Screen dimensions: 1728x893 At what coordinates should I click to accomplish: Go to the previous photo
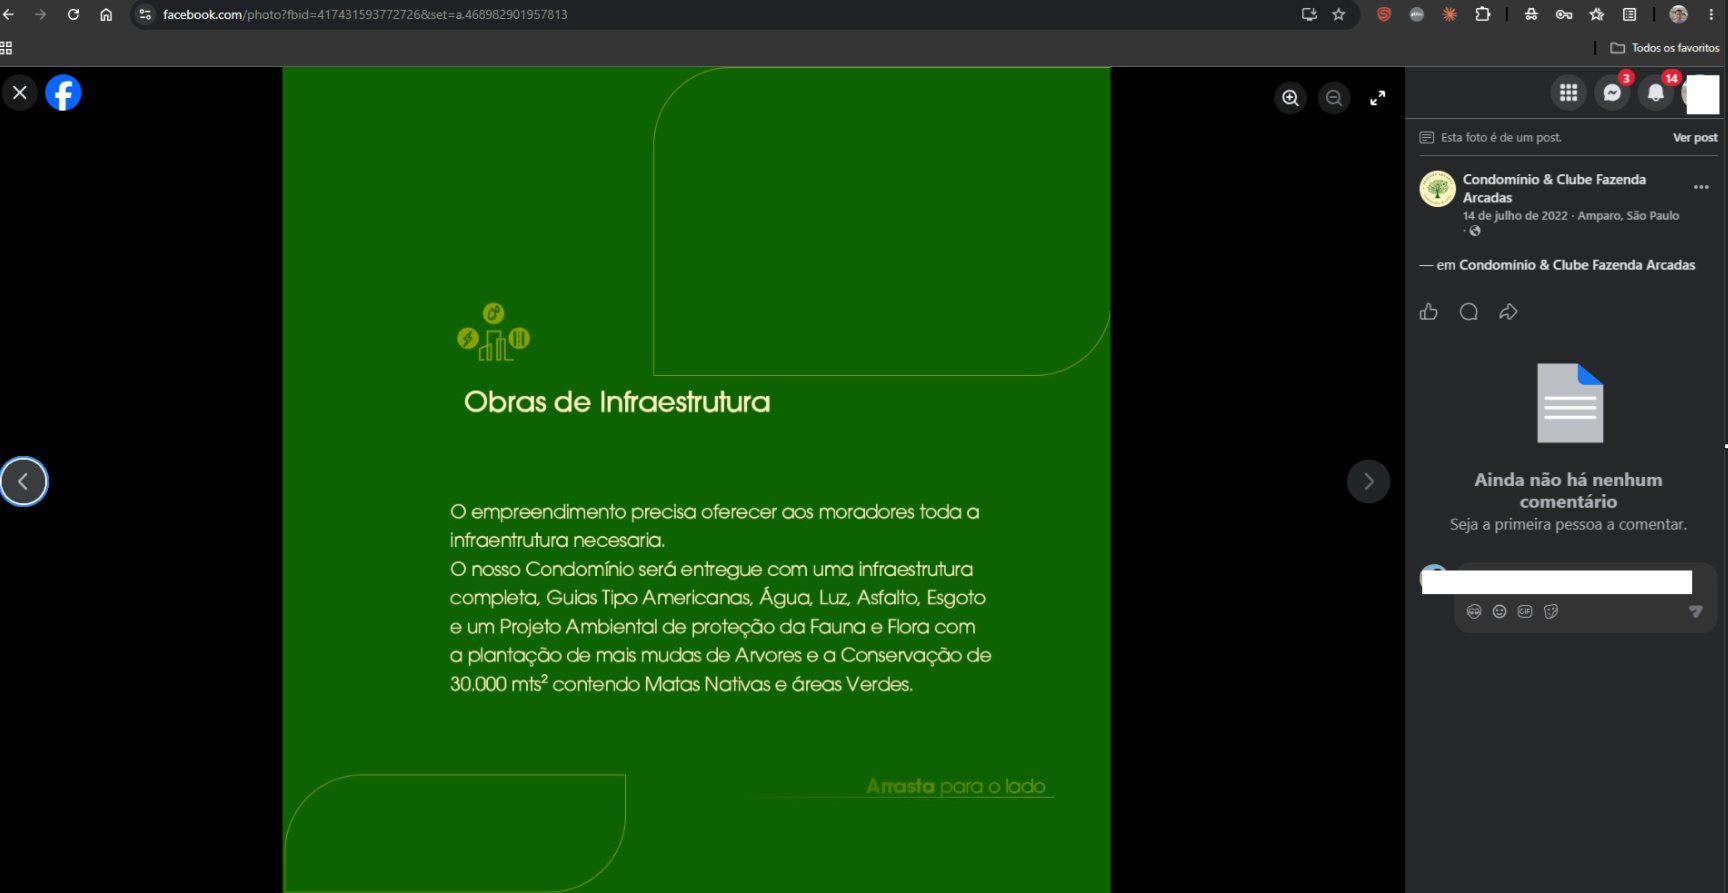[x=24, y=481]
